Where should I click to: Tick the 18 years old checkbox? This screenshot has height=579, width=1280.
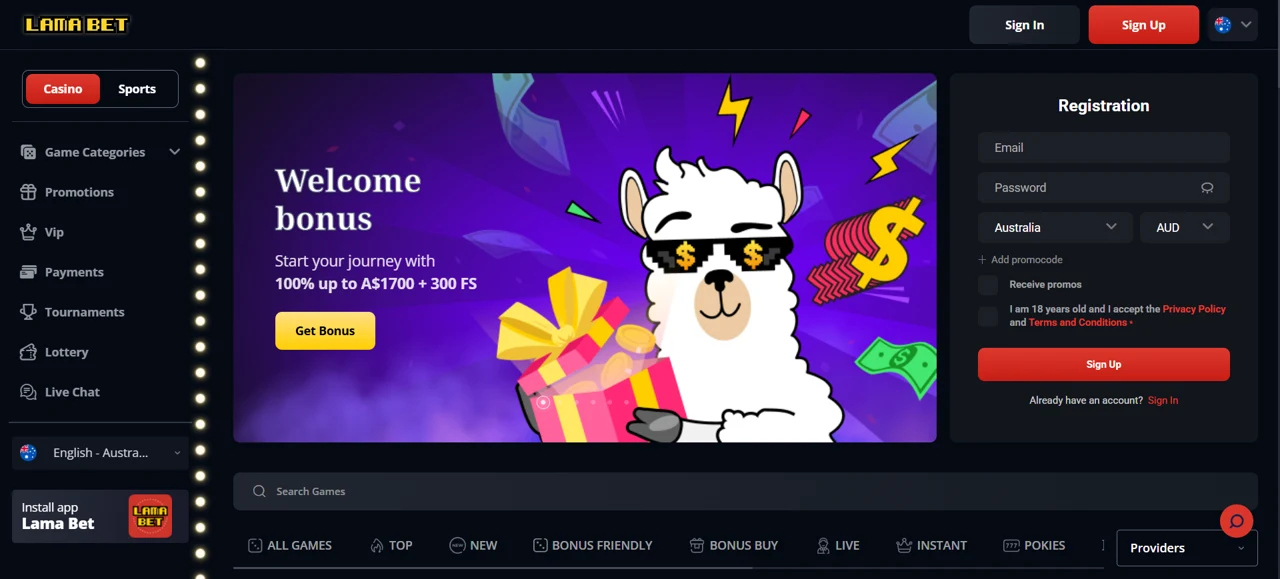(x=988, y=316)
